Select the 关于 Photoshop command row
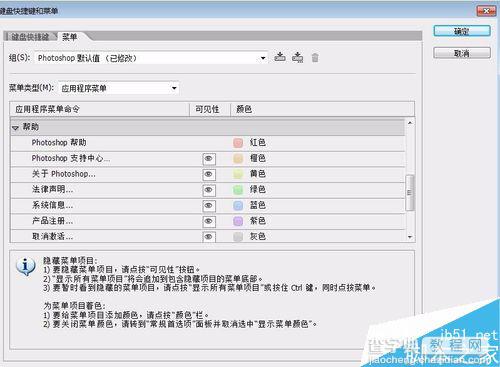Image resolution: width=500 pixels, height=367 pixels. (208, 174)
